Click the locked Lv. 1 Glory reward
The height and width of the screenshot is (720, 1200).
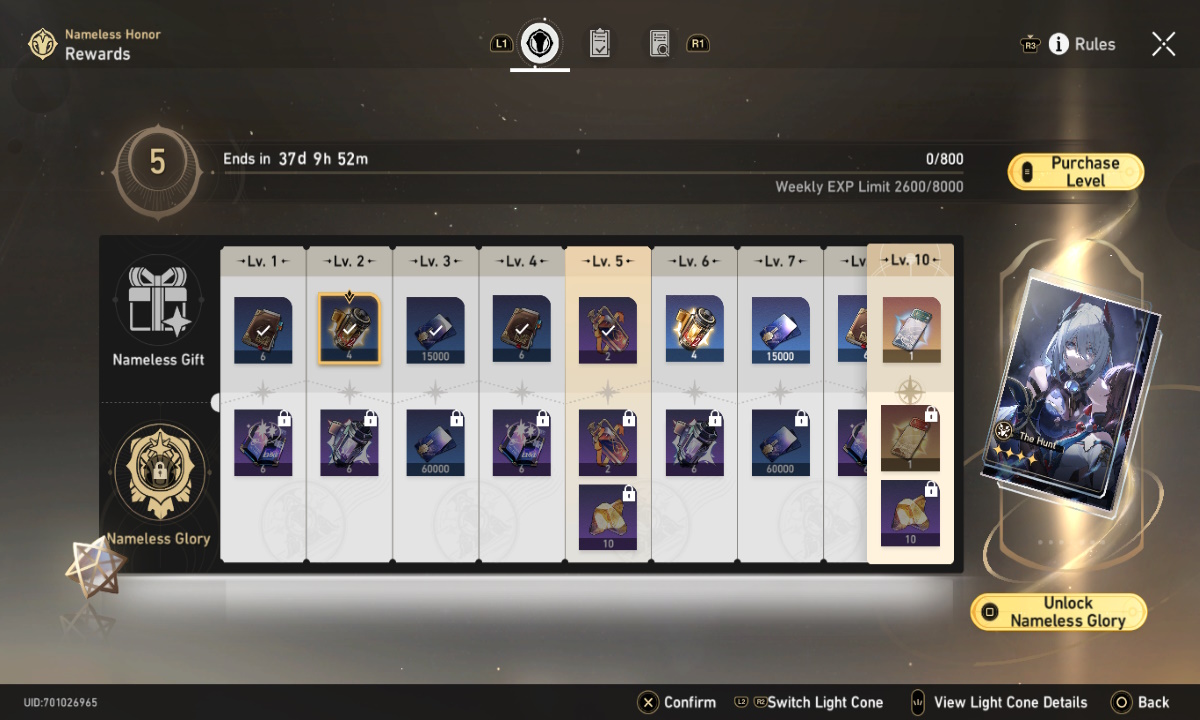263,443
